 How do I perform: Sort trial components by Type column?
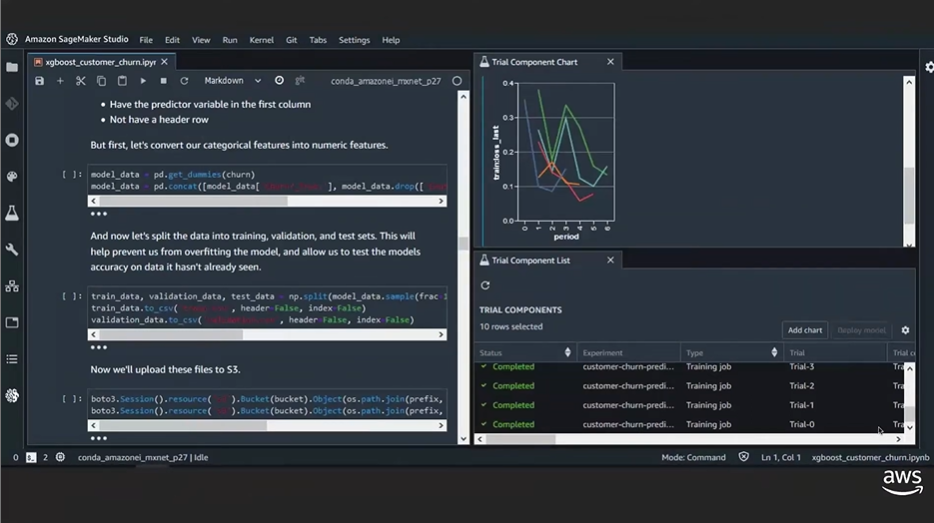tap(774, 353)
